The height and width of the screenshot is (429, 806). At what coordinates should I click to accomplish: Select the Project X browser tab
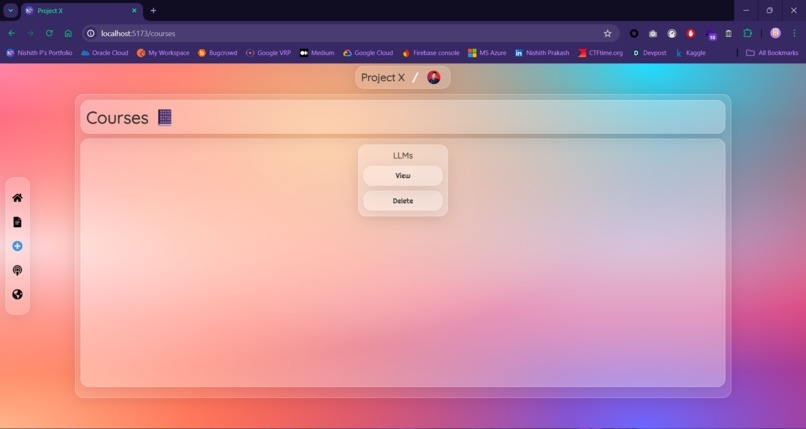click(82, 11)
